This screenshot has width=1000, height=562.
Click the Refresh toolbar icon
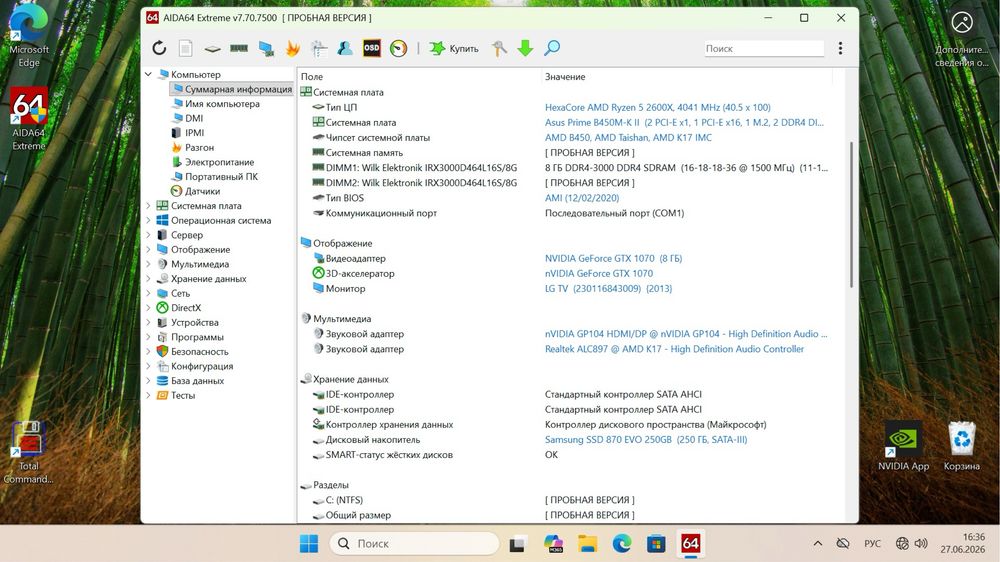pyautogui.click(x=159, y=48)
